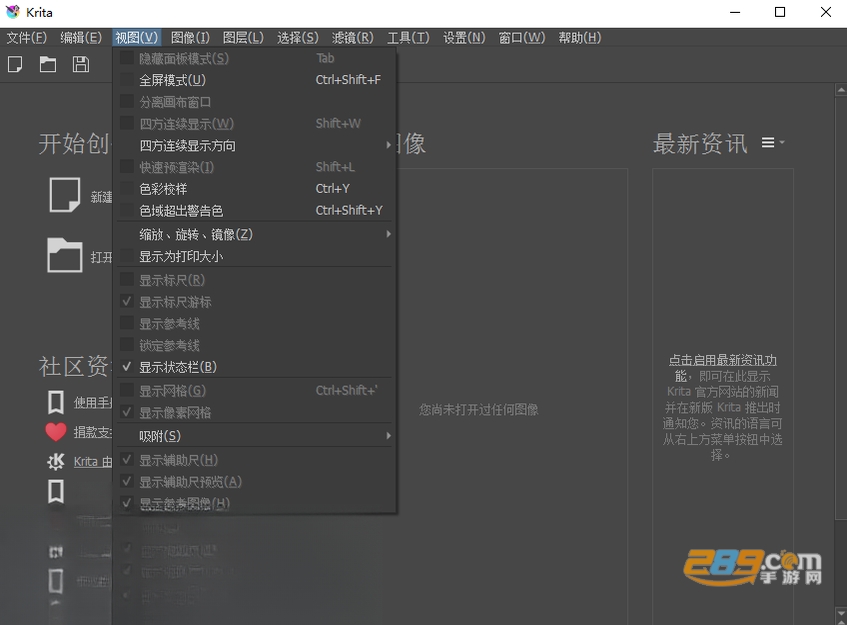Select 显示标尺(R) menu entry
Image resolution: width=847 pixels, height=625 pixels.
tap(255, 280)
